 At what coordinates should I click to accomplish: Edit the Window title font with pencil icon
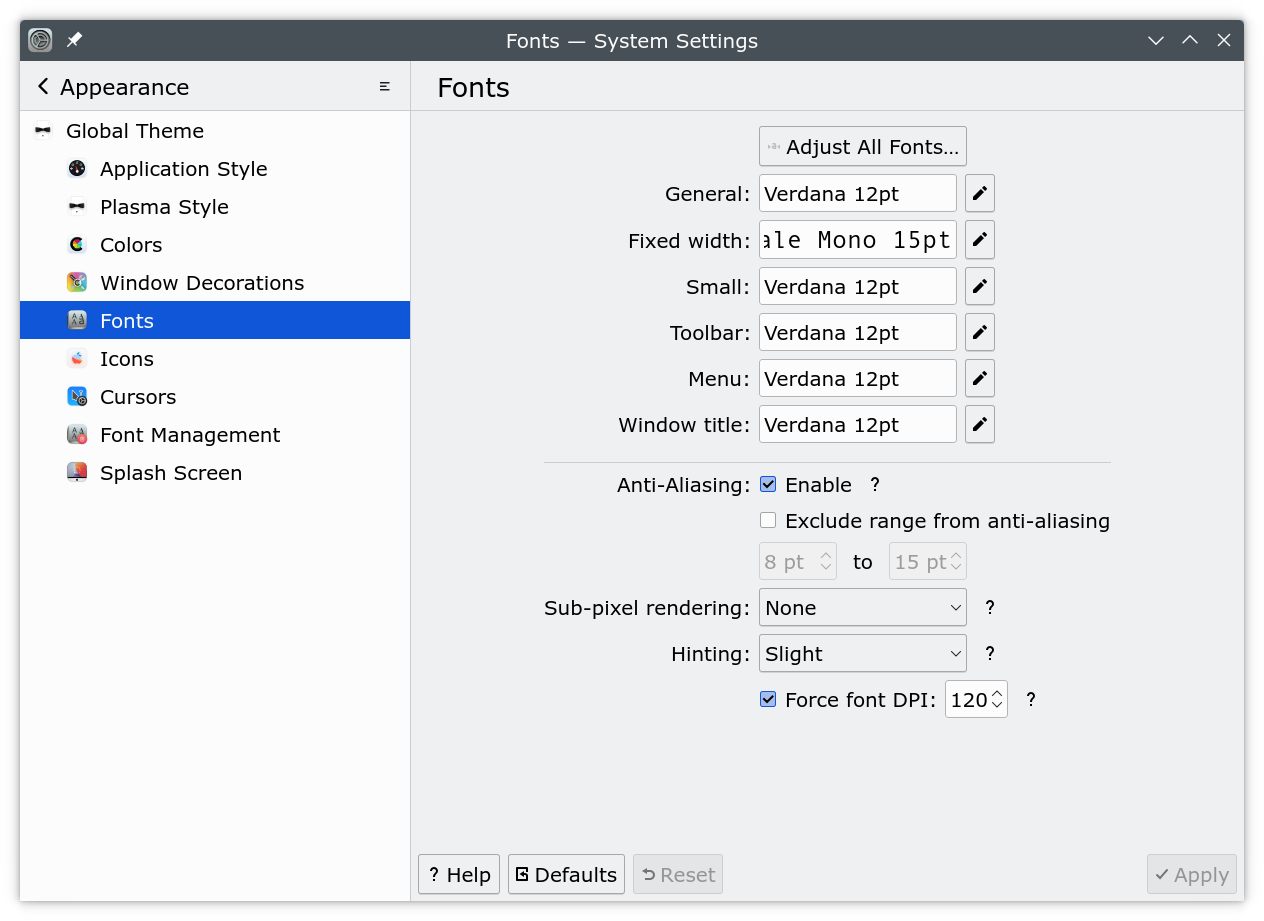pyautogui.click(x=980, y=424)
